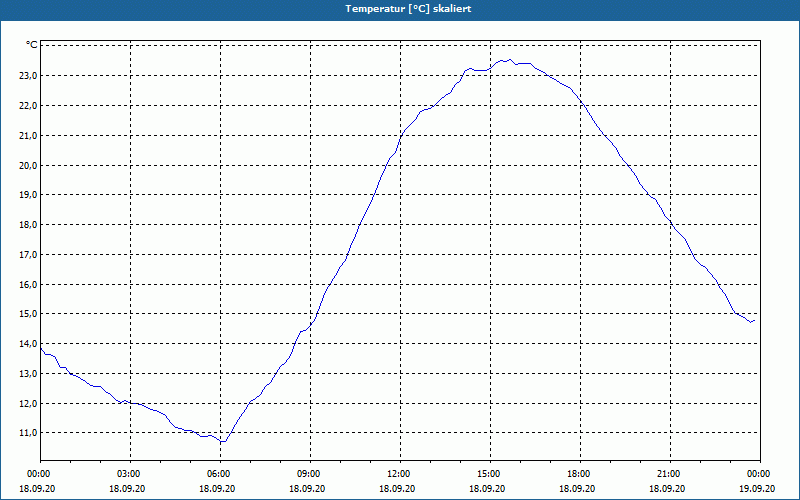Click the 19,0 y-axis value
The height and width of the screenshot is (500, 800).
(x=28, y=195)
